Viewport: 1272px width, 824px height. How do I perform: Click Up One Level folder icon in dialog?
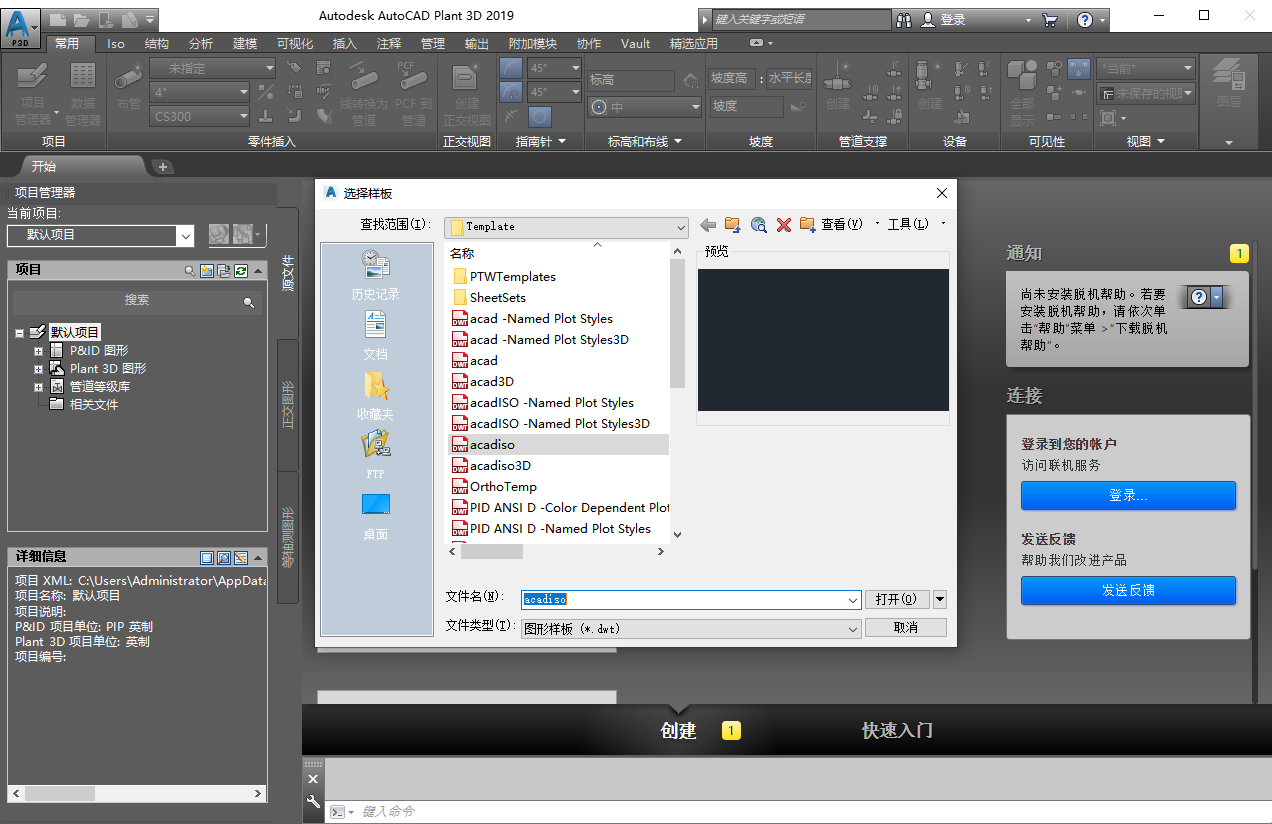tap(733, 225)
